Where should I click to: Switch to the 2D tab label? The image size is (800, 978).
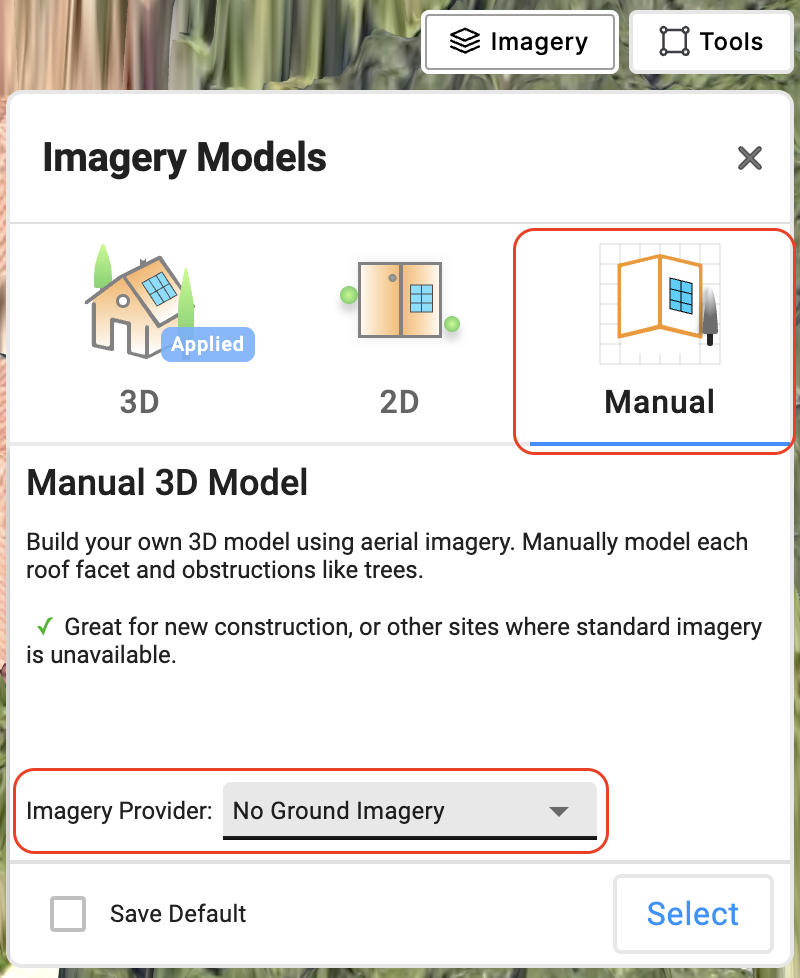coord(399,402)
